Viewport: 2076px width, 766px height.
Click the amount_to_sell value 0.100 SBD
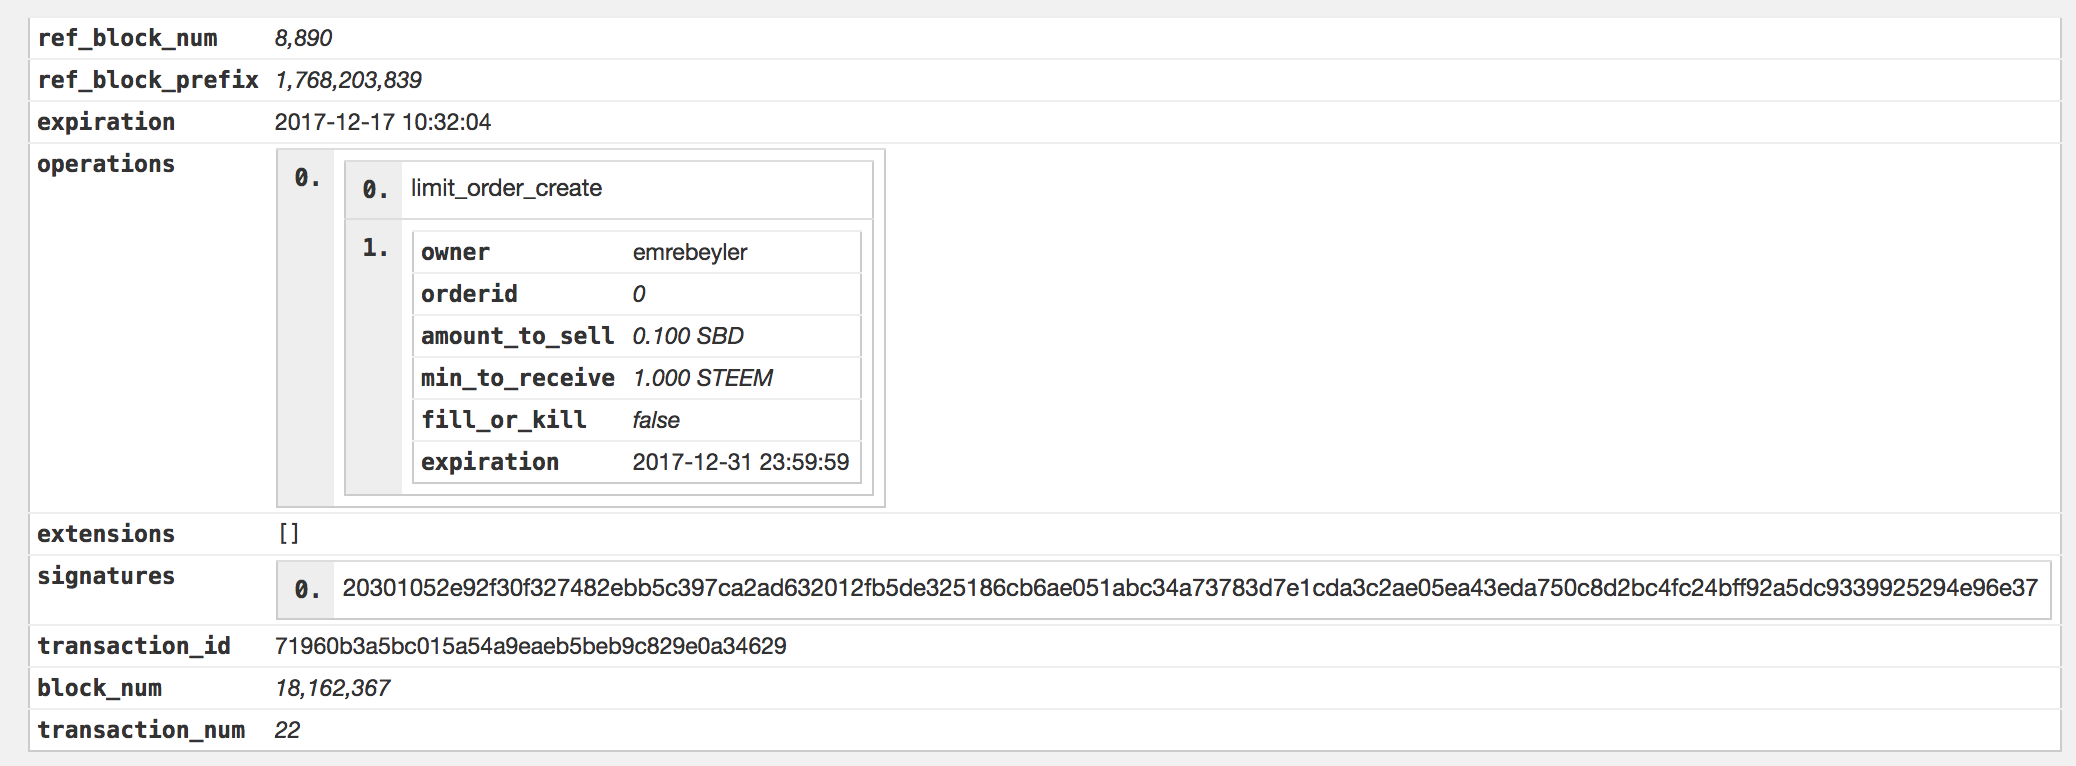(688, 336)
